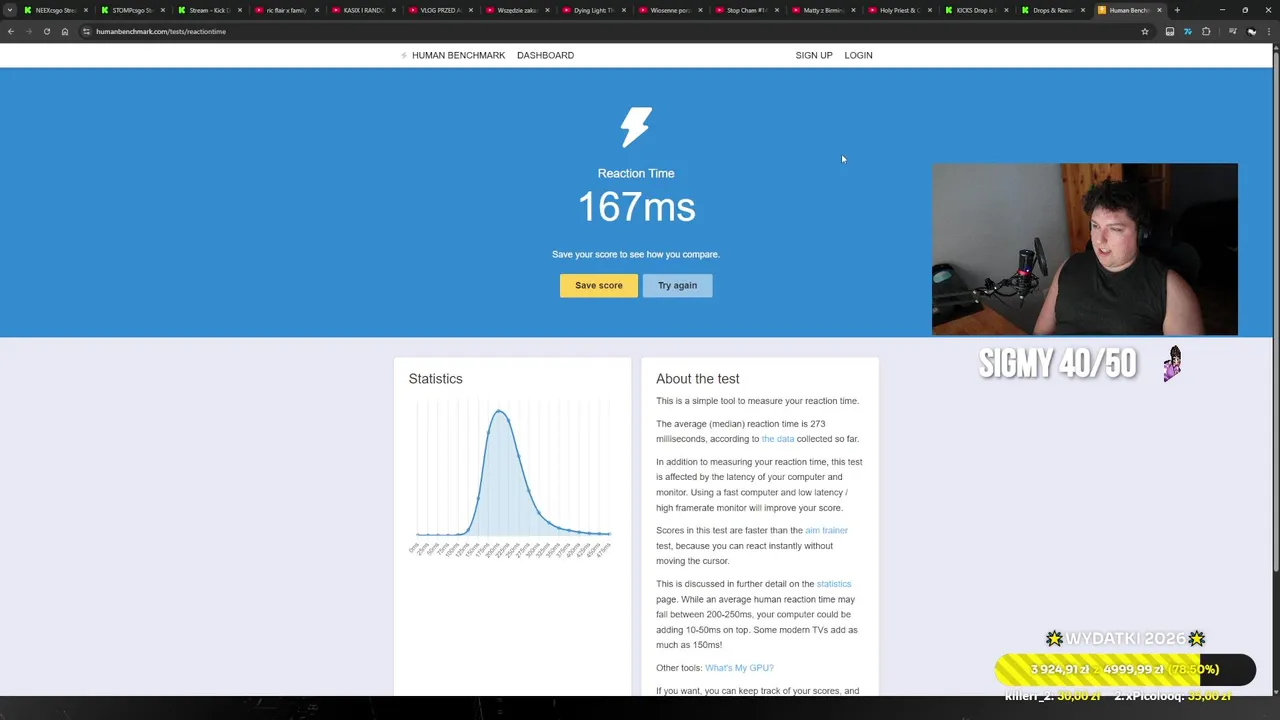Switch to Holy Priest tab
This screenshot has height=720, width=1280.
[899, 10]
